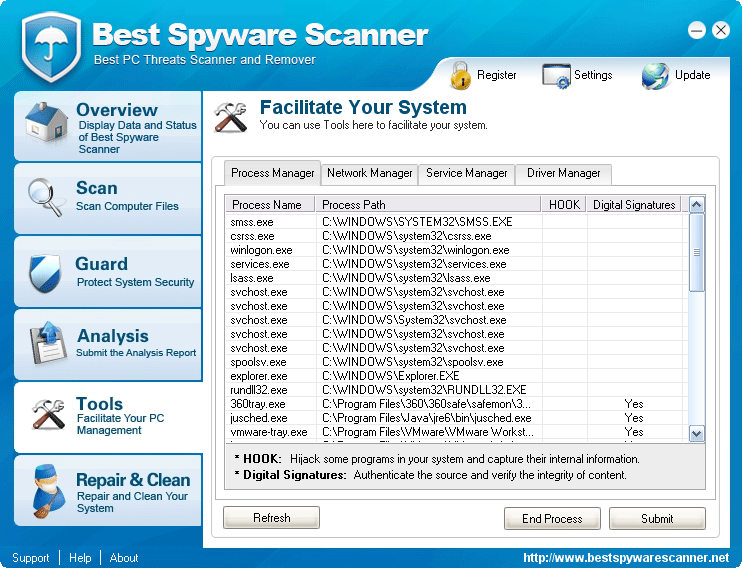Click path C:\WINDOWS\Explorer.EXE
This screenshot has height=568, width=742.
point(391,376)
